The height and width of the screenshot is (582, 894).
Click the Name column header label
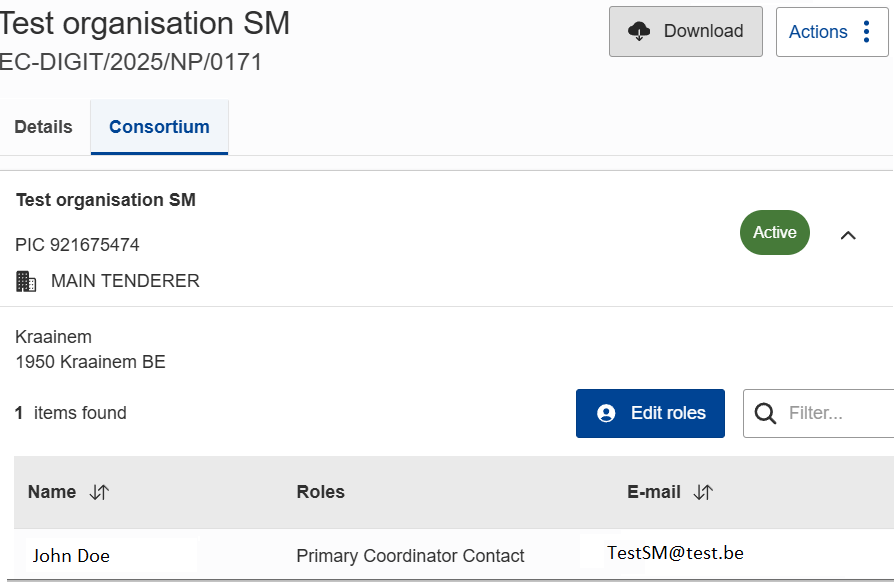[52, 492]
